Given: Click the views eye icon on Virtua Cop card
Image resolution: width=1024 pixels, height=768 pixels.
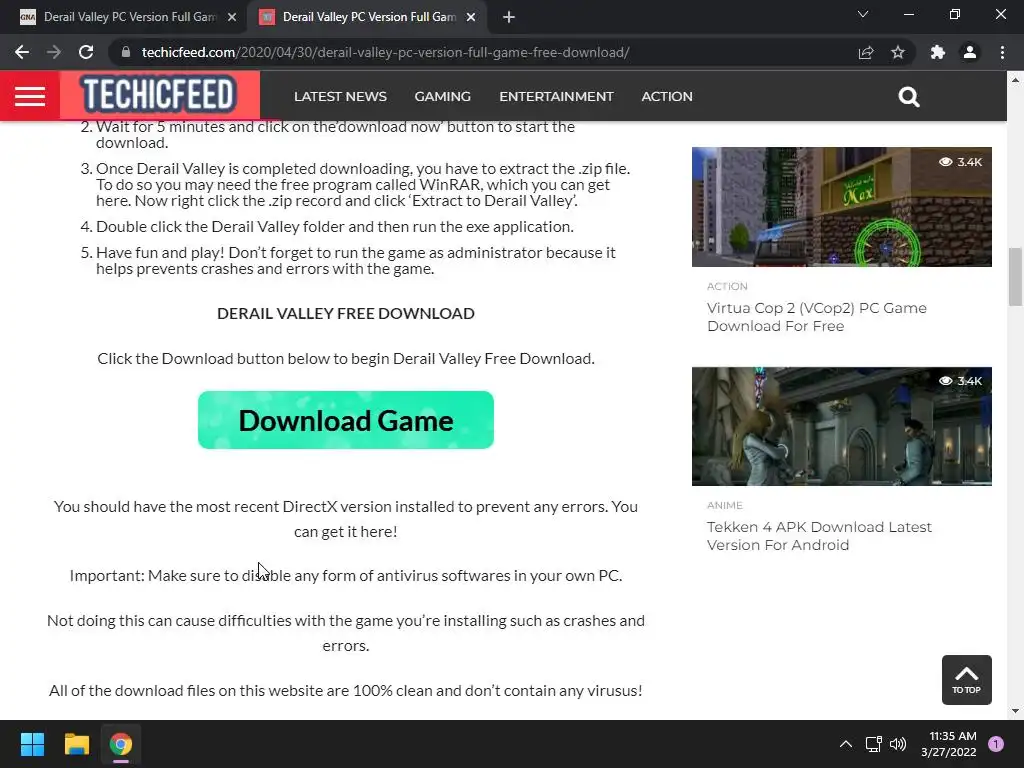Looking at the screenshot, I should (945, 162).
